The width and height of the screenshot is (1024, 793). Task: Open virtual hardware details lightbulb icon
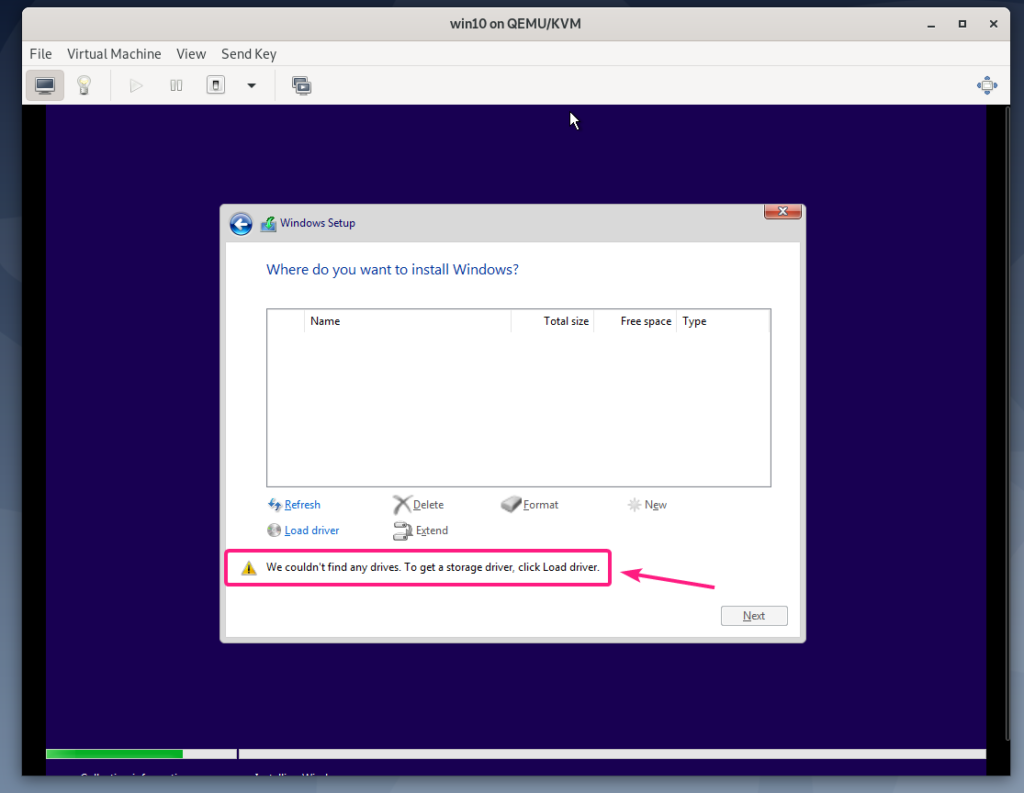(85, 86)
